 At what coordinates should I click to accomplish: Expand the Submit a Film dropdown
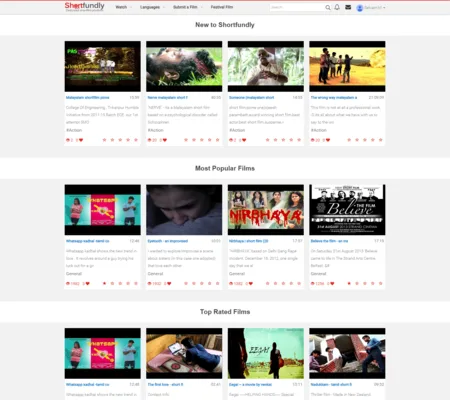(188, 7)
